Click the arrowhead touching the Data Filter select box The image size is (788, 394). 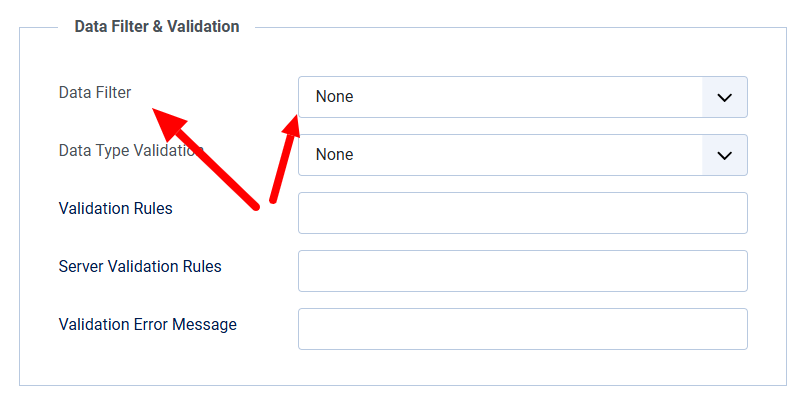(292, 126)
